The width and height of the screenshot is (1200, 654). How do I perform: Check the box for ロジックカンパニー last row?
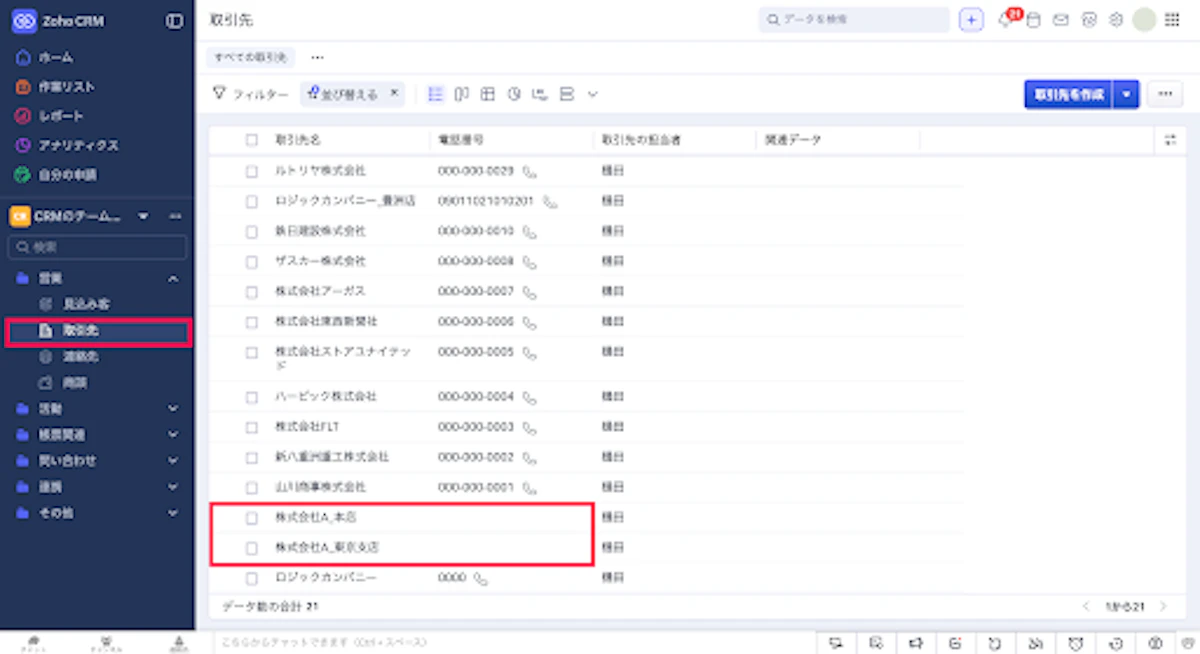(x=252, y=578)
